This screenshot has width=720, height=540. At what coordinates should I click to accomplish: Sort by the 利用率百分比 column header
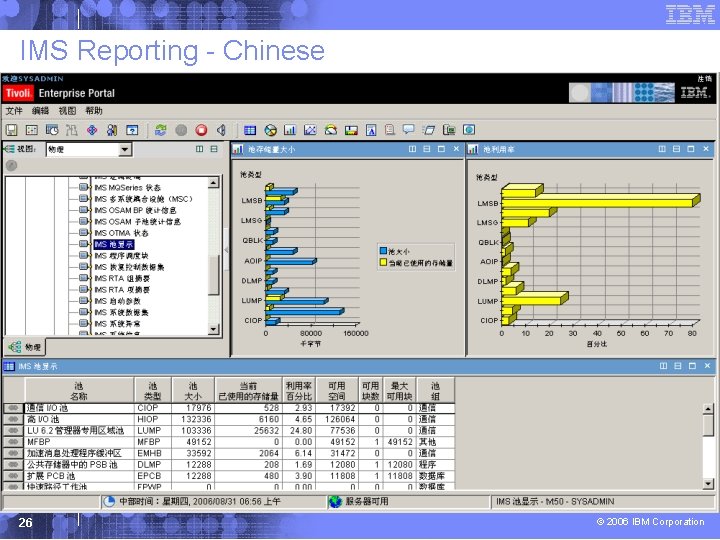pos(298,391)
